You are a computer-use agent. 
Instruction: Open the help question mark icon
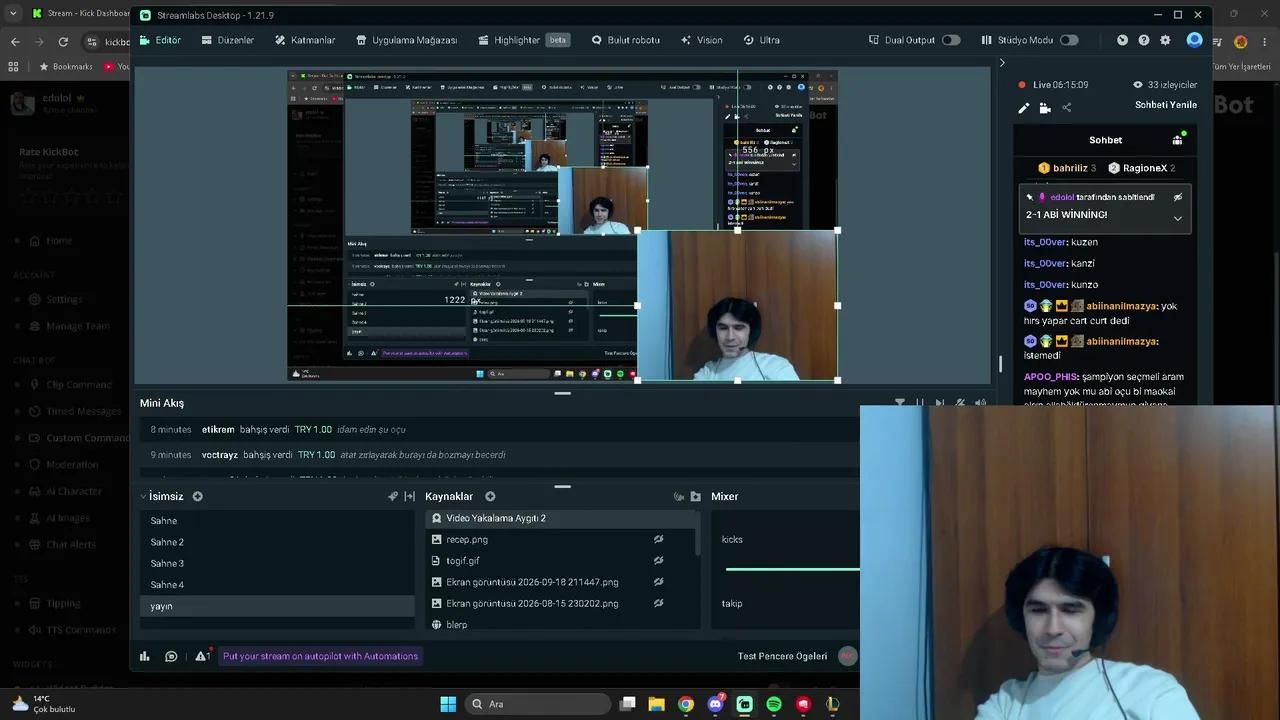(x=1144, y=40)
